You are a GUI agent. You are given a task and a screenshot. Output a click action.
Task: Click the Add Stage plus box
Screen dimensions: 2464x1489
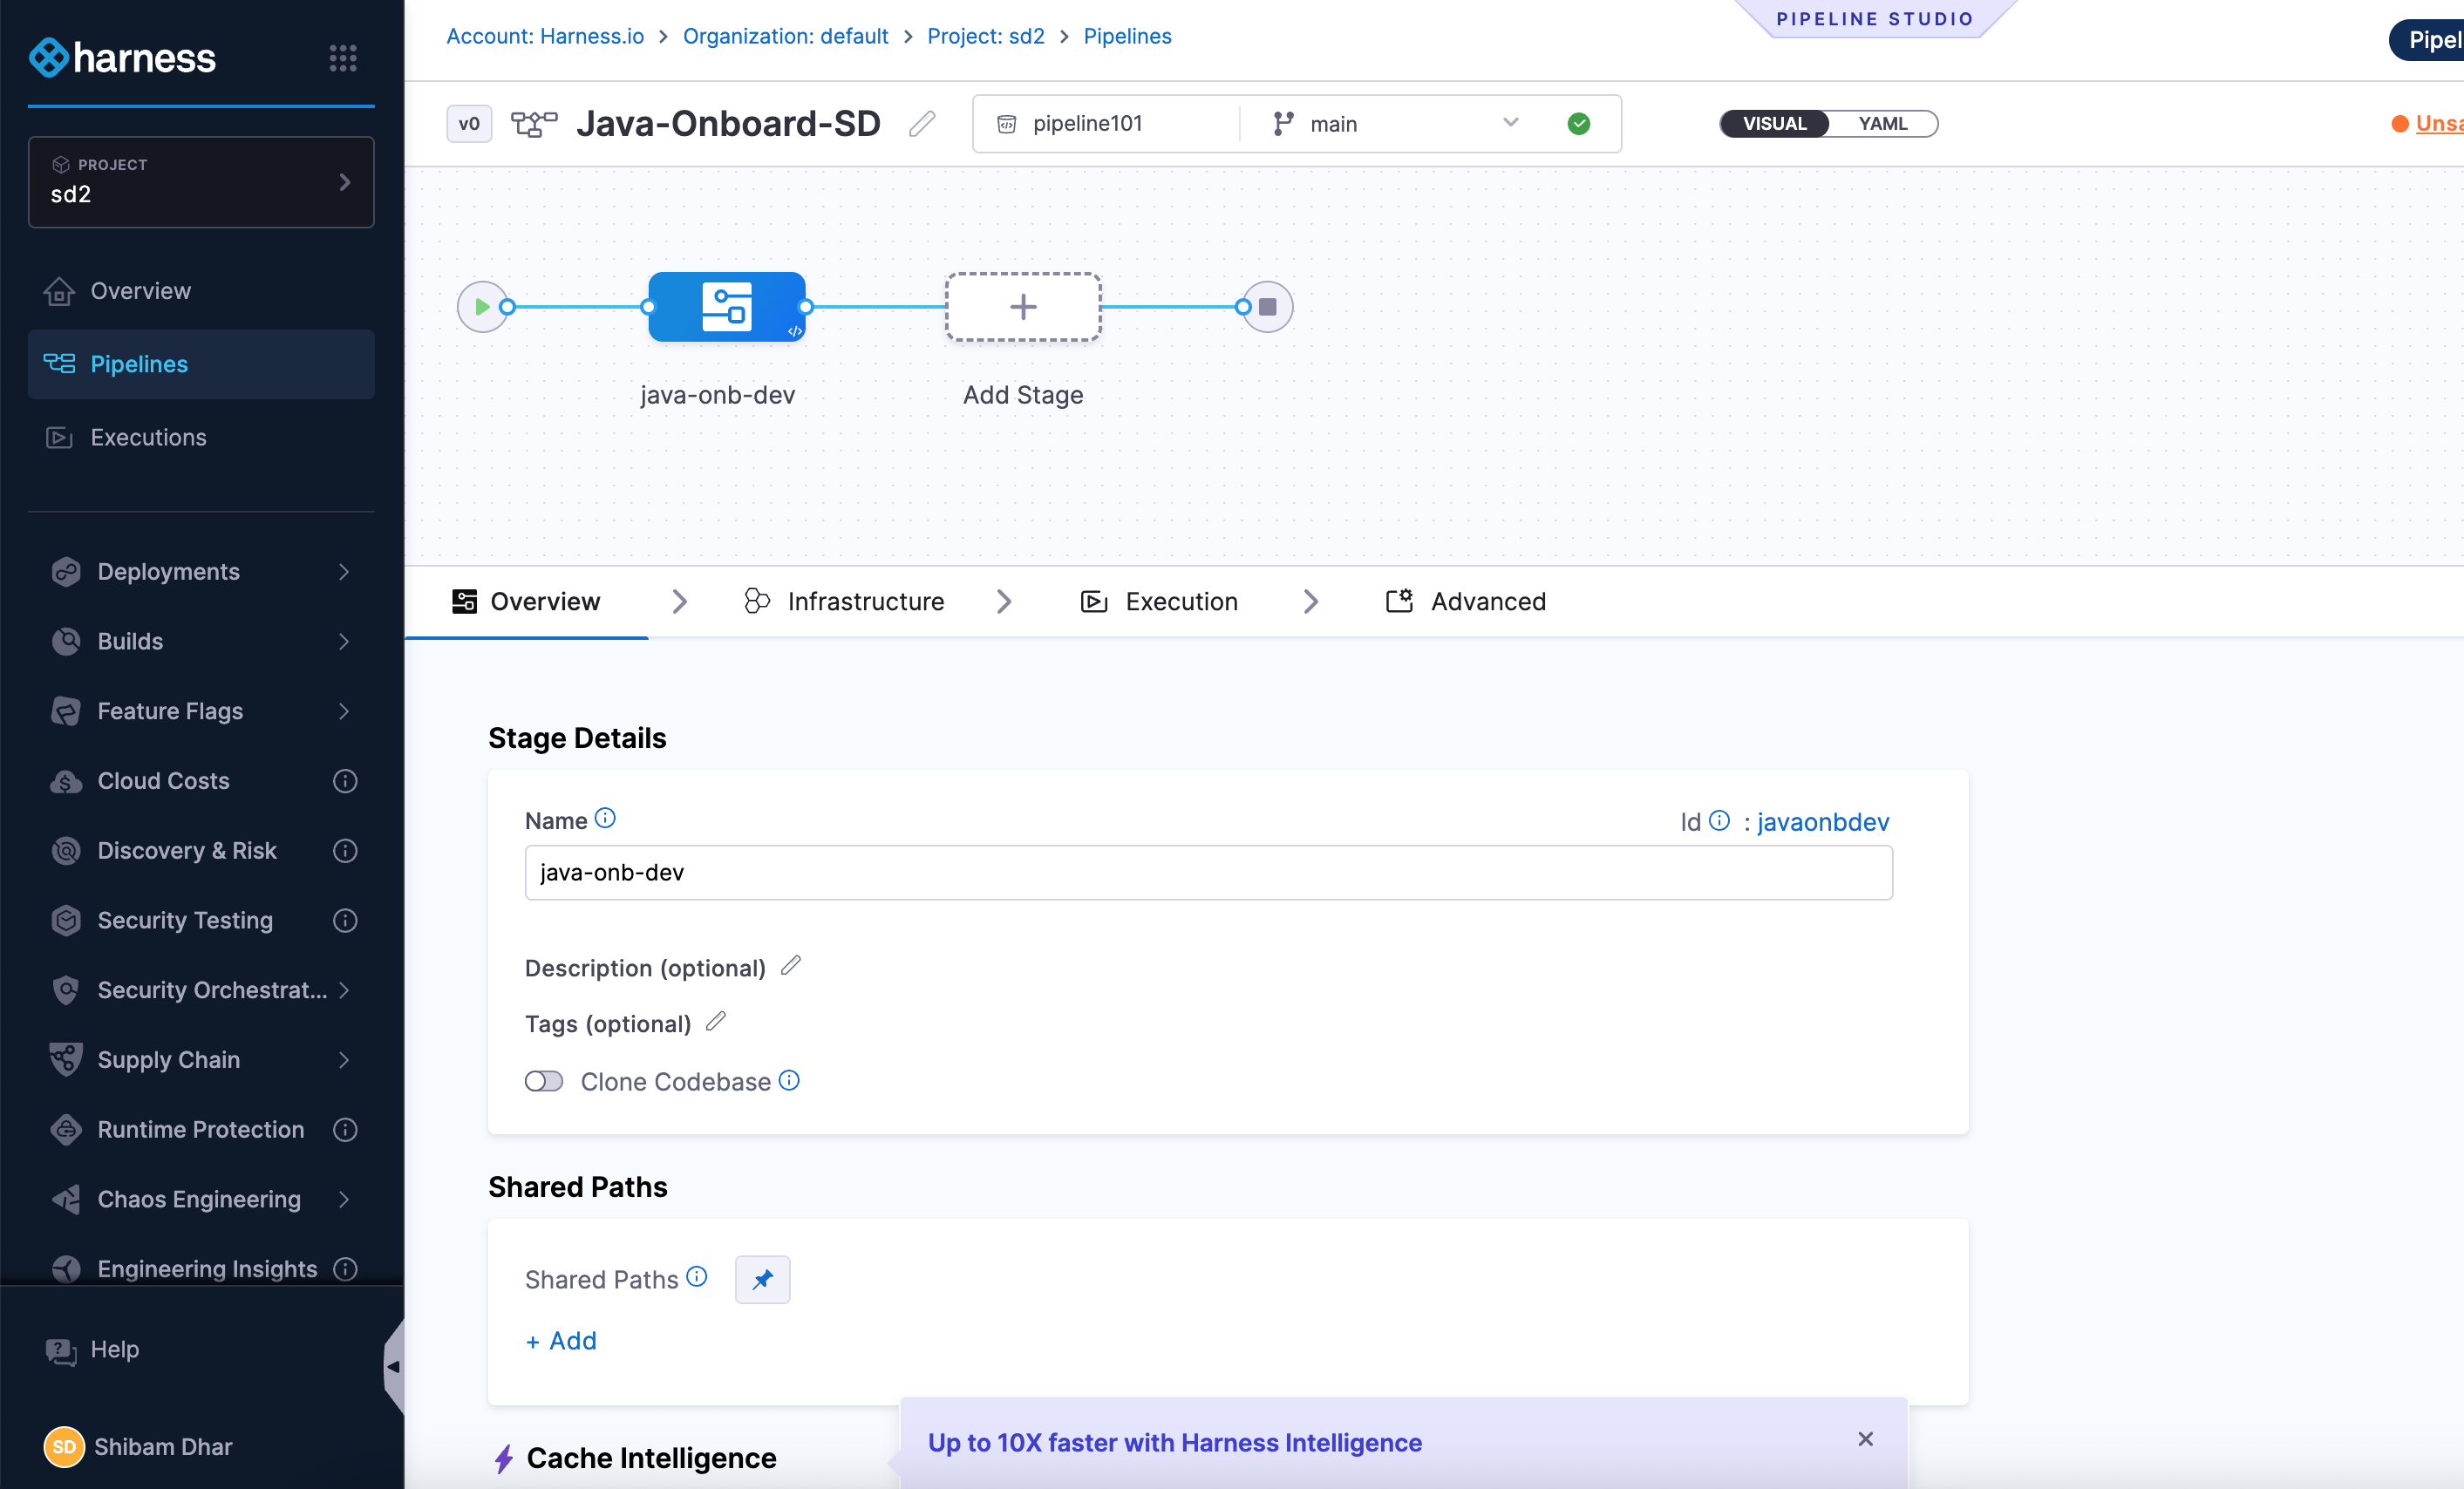click(1022, 307)
